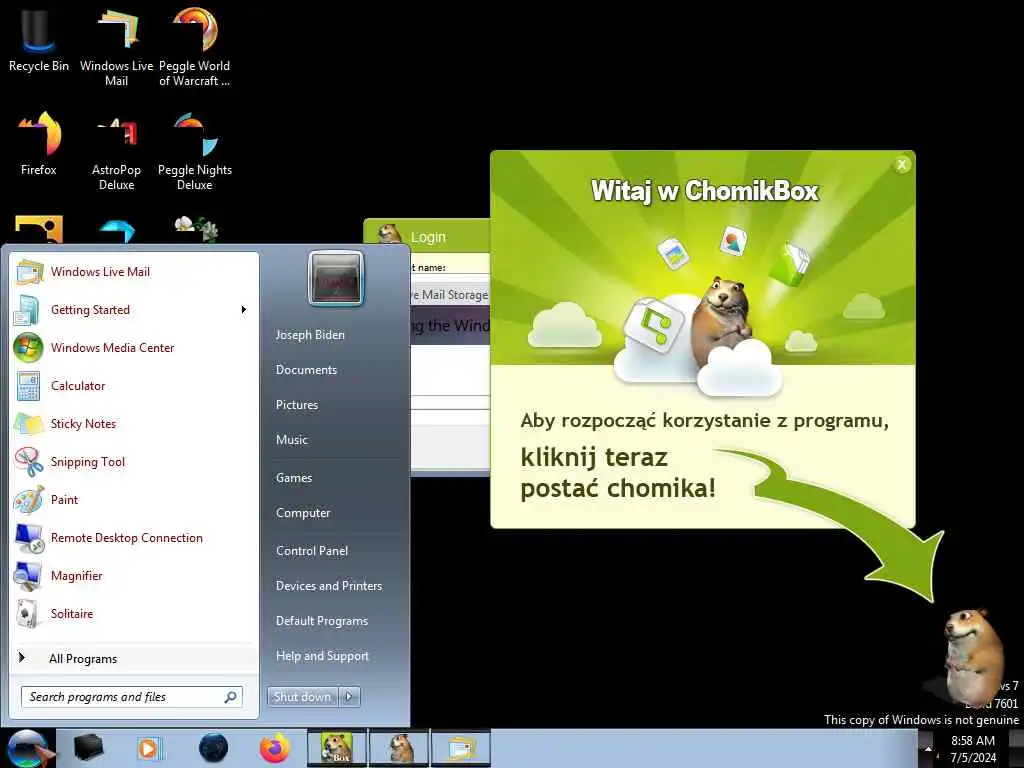
Task: Open Default Programs
Action: [322, 621]
